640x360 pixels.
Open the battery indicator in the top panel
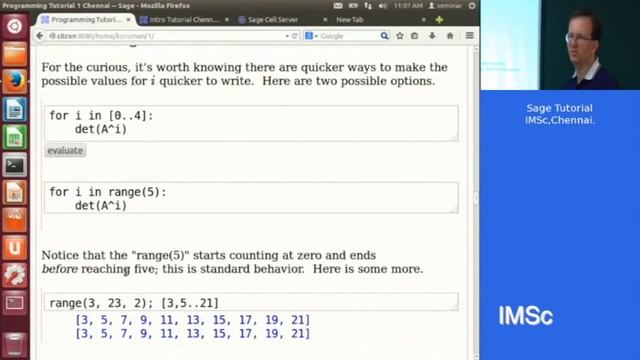click(353, 6)
